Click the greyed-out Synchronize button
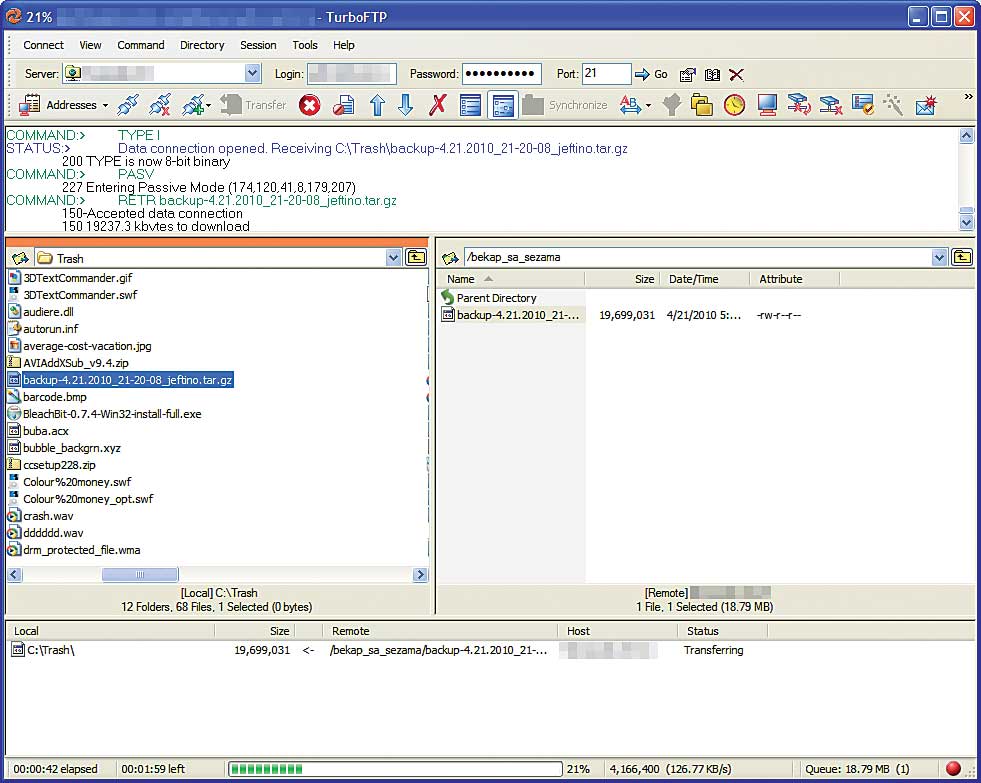The height and width of the screenshot is (783, 981). coord(565,105)
